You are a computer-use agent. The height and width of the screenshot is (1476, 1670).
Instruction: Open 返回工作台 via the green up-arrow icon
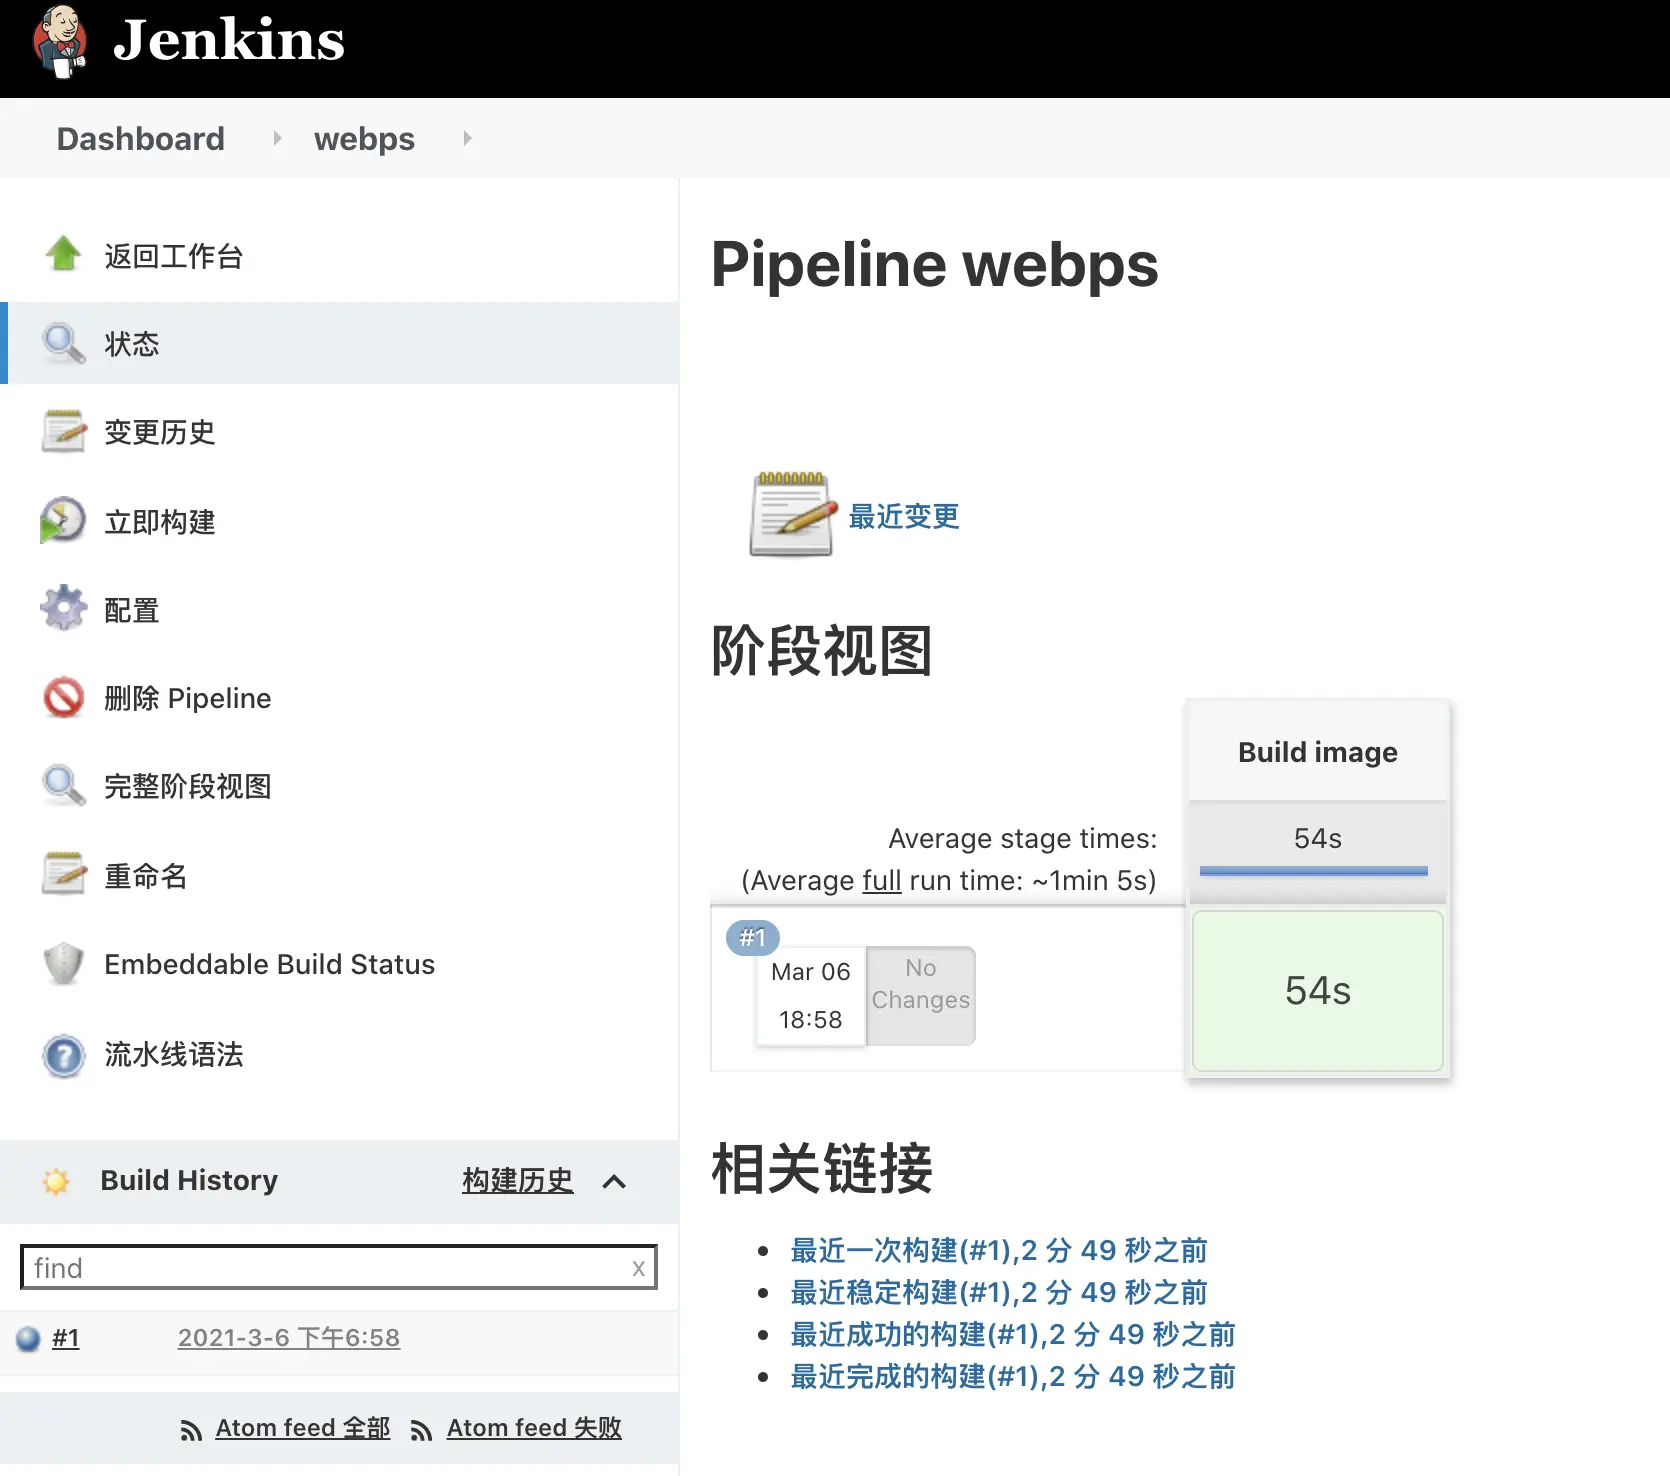click(x=63, y=255)
